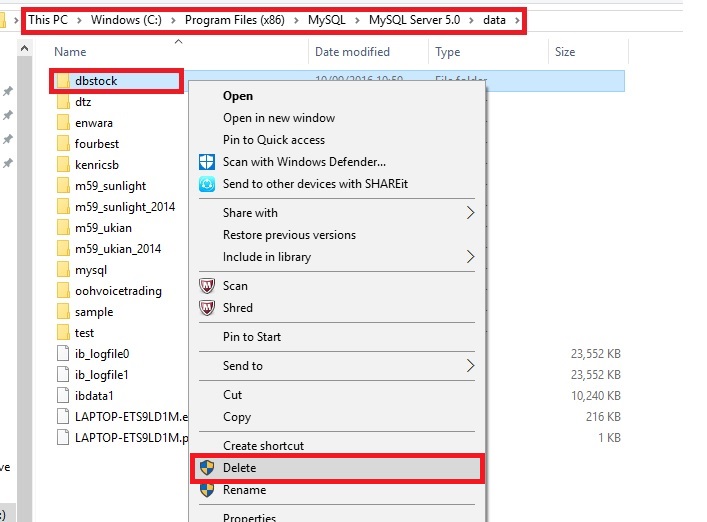Open the dropdown chevron after data in path
The height and width of the screenshot is (522, 707).
pyautogui.click(x=517, y=19)
